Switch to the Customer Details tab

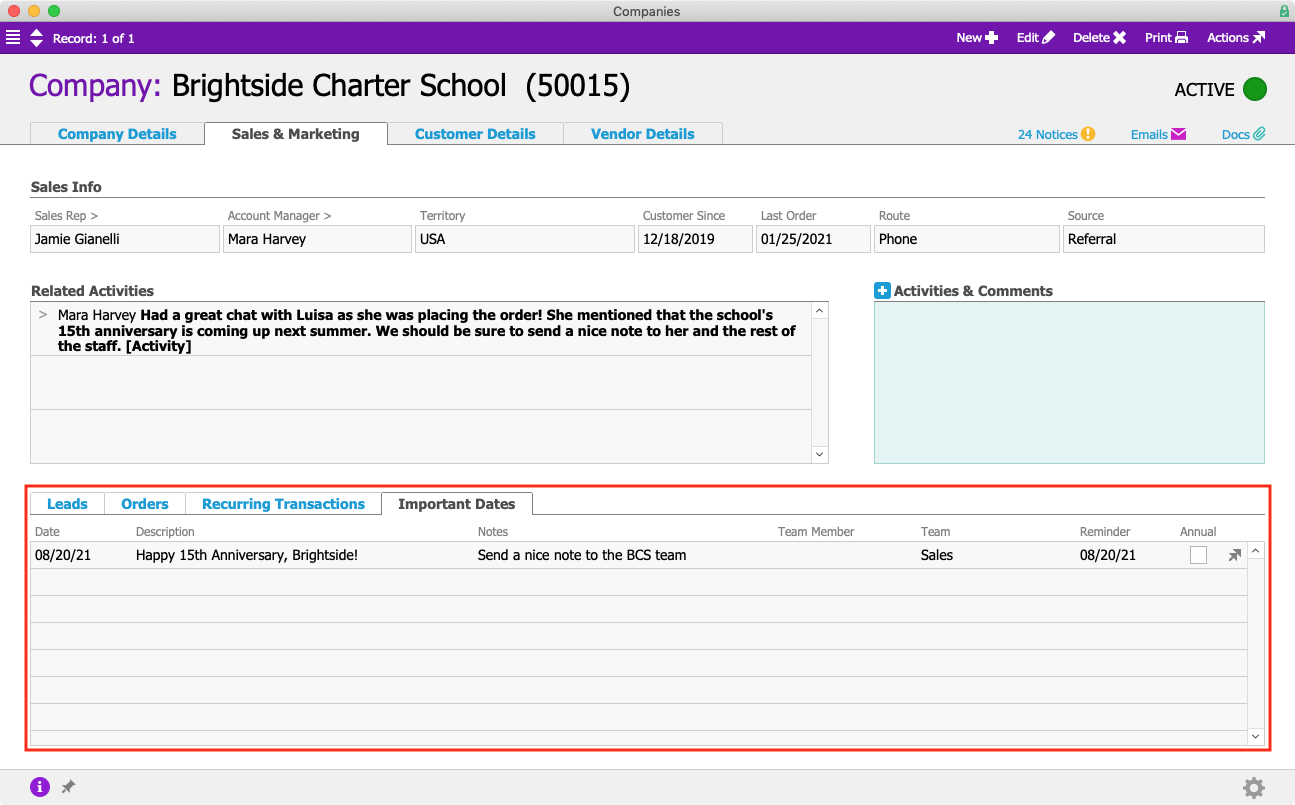pyautogui.click(x=475, y=134)
